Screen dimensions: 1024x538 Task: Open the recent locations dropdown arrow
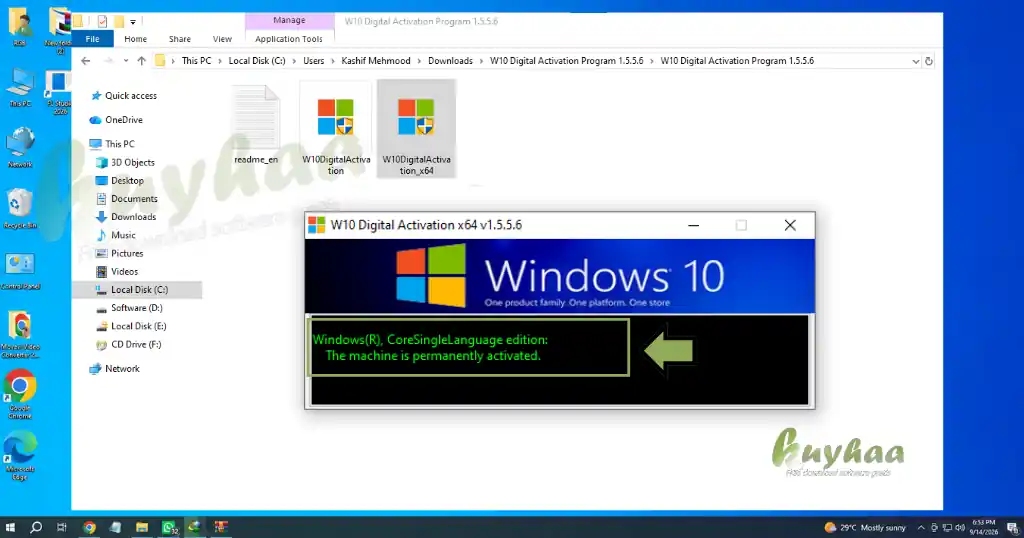tap(125, 61)
